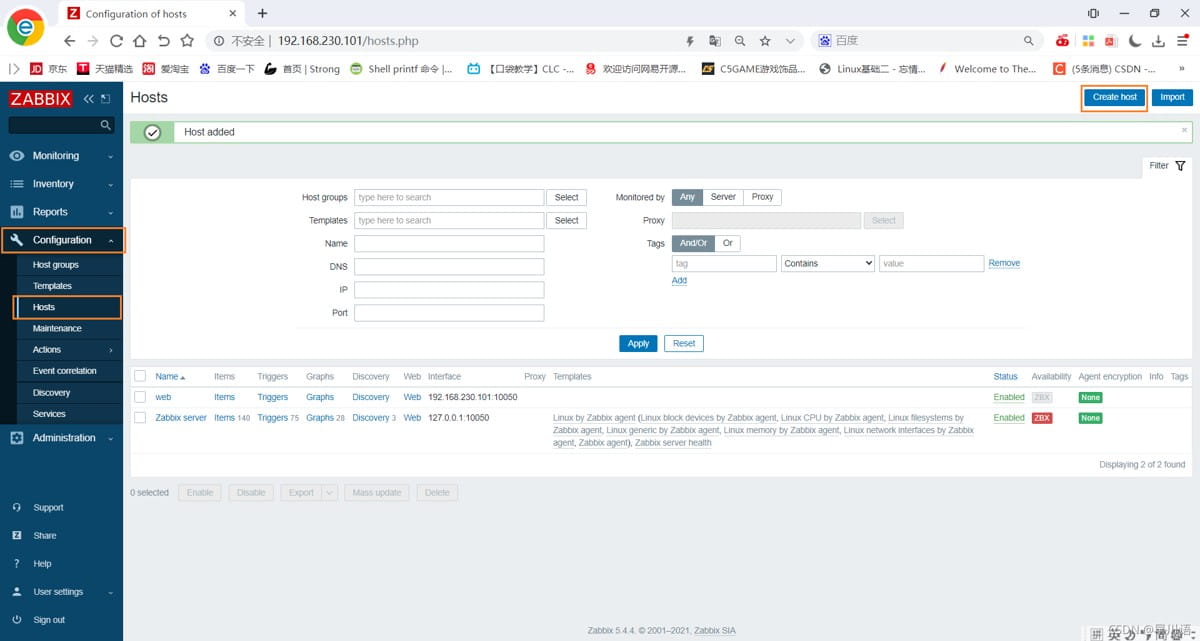
Task: Dismiss the Host added message
Action: [x=1185, y=130]
